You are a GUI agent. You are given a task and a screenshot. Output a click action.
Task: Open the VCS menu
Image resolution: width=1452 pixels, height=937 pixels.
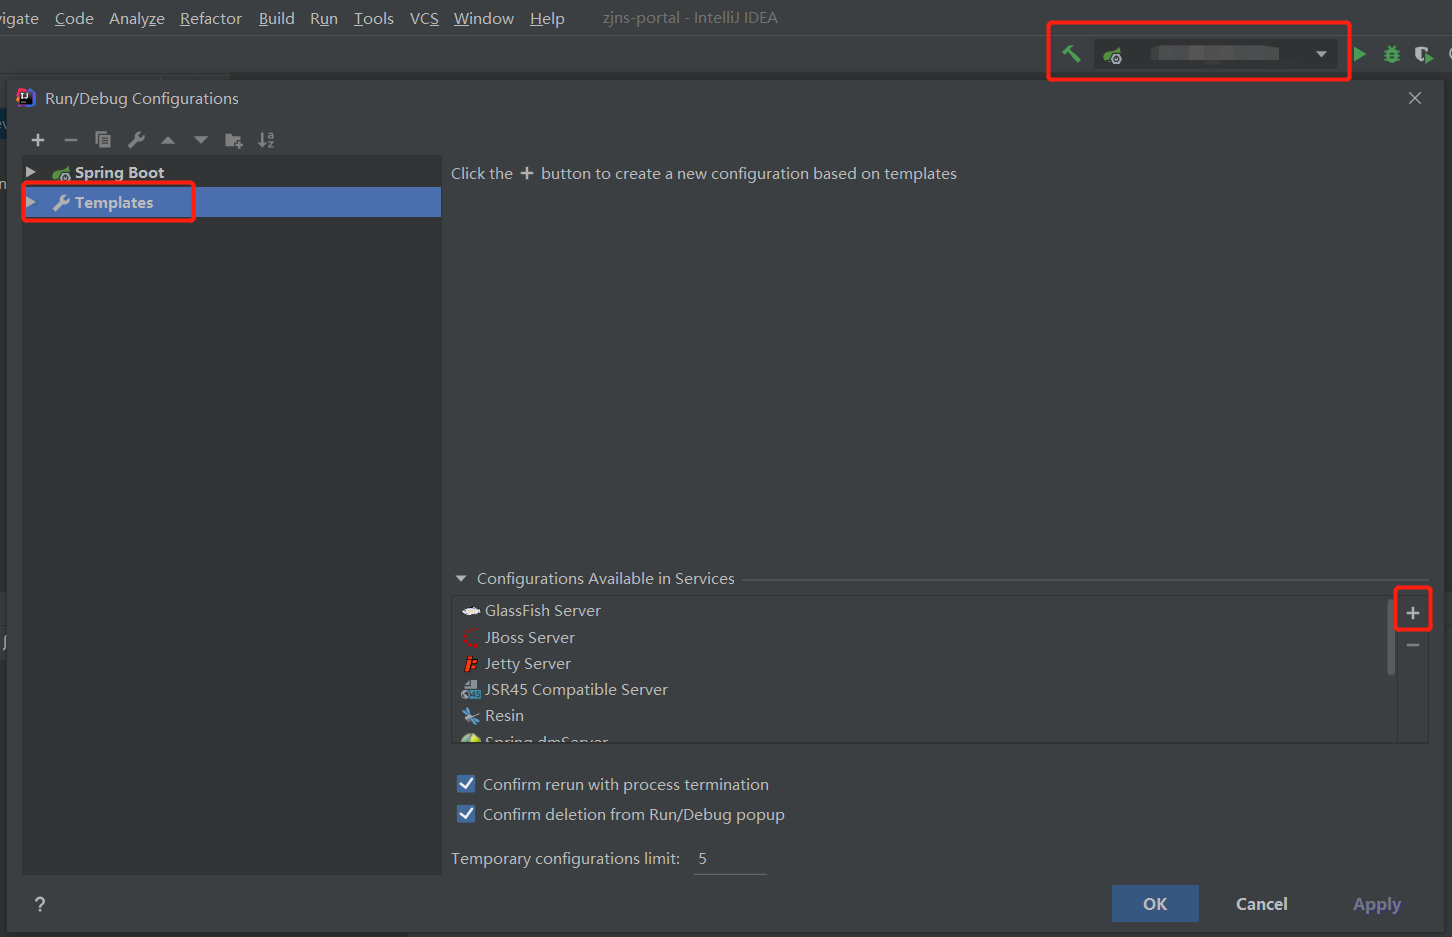424,18
